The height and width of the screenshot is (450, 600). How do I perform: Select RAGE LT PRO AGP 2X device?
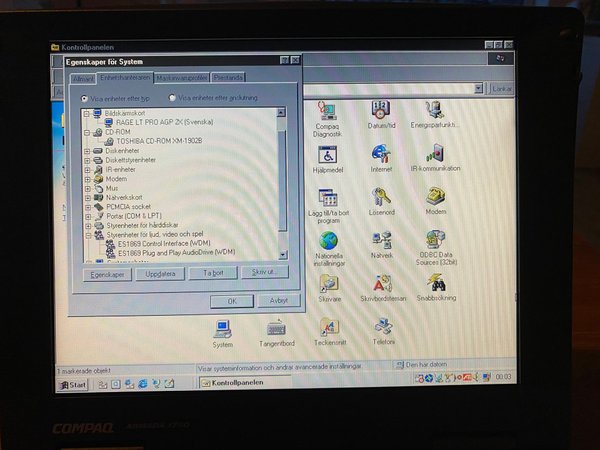165,122
